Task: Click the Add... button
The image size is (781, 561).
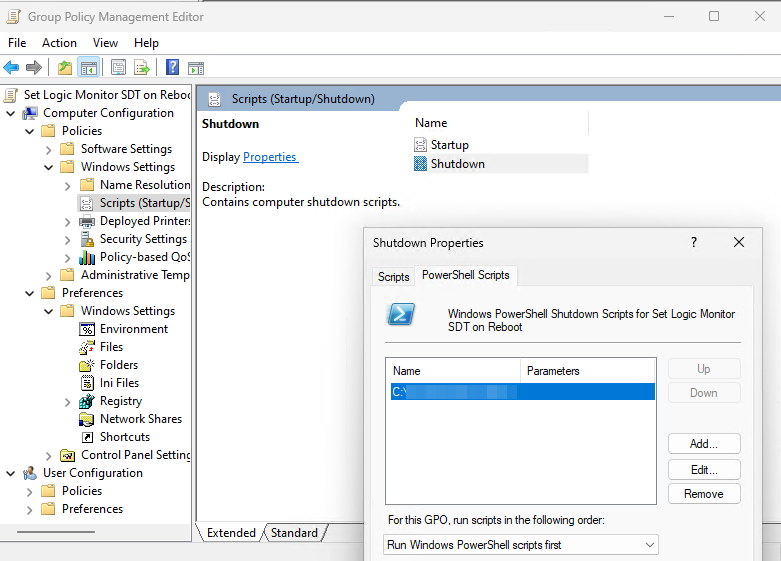Action: 703,444
